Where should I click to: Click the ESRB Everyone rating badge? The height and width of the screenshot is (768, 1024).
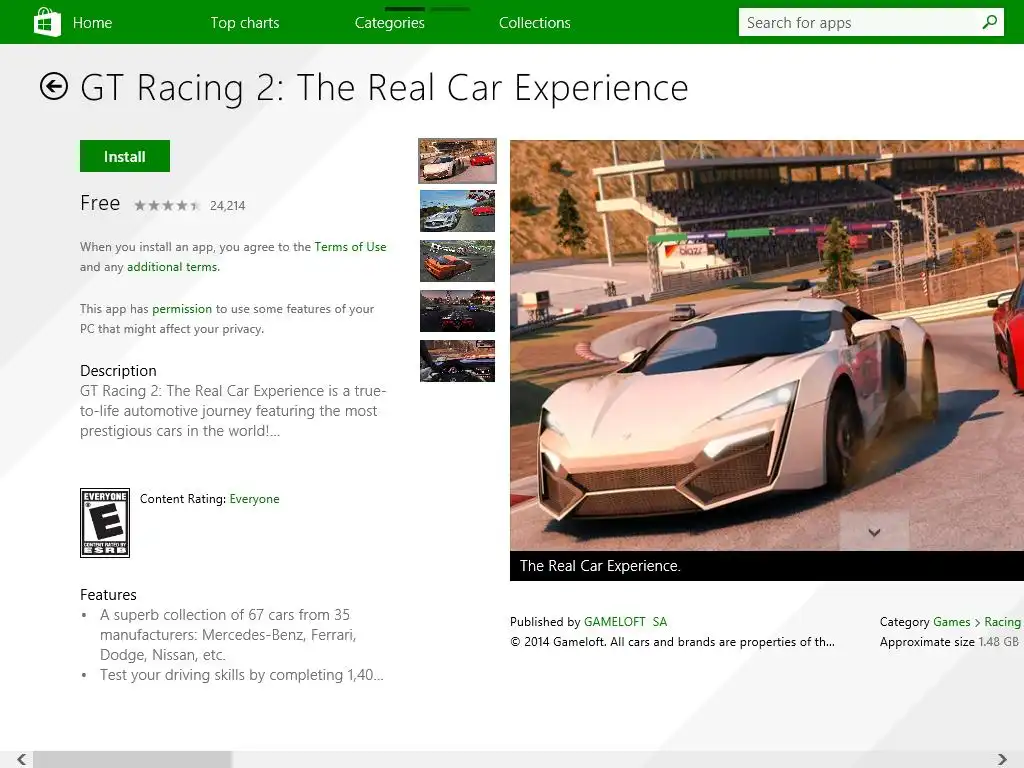(x=104, y=522)
